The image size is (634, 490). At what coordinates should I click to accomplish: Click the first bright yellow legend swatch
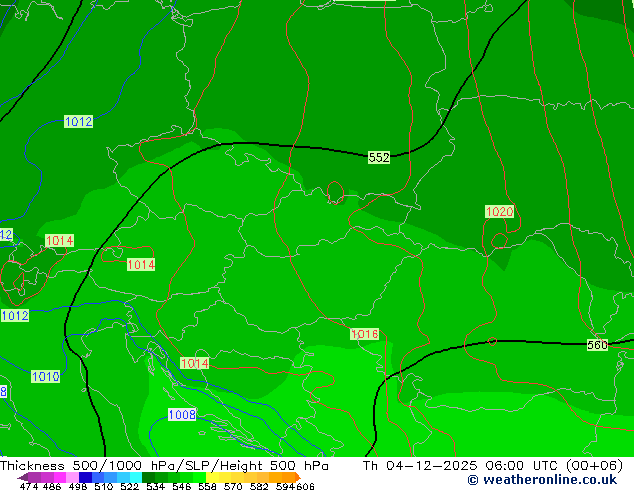(212, 477)
